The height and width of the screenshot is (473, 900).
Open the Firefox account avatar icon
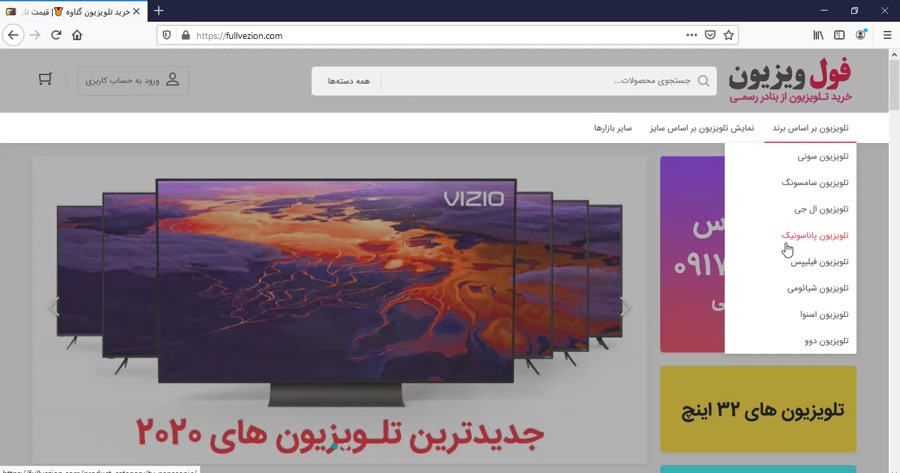coord(860,35)
